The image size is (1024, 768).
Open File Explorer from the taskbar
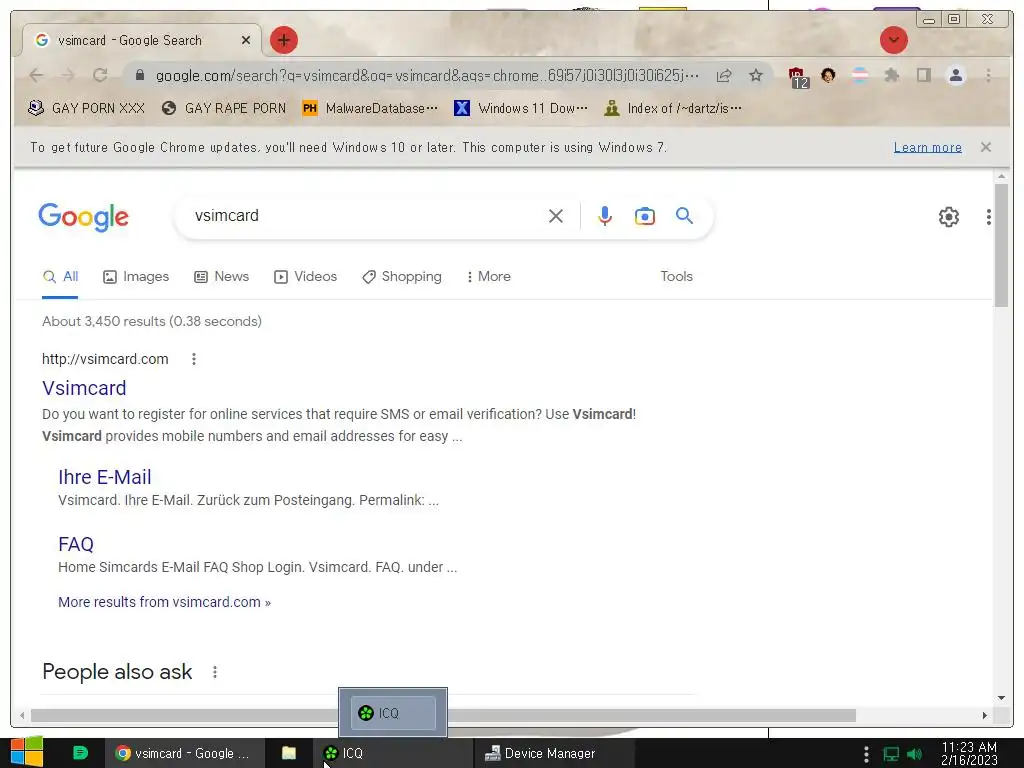pyautogui.click(x=289, y=753)
